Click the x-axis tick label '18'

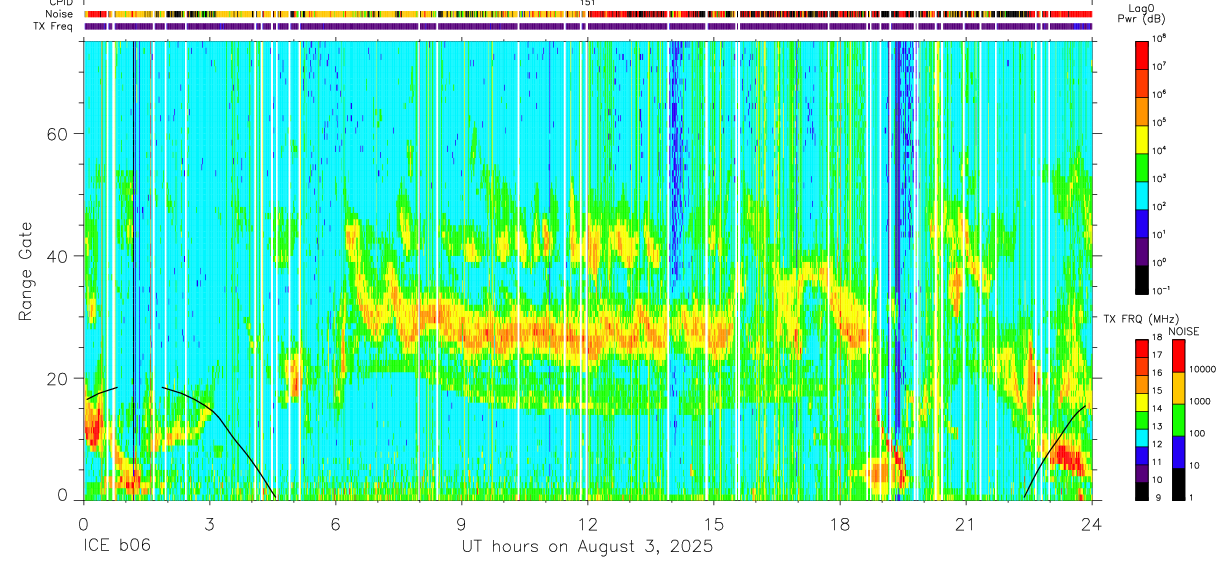(x=840, y=524)
